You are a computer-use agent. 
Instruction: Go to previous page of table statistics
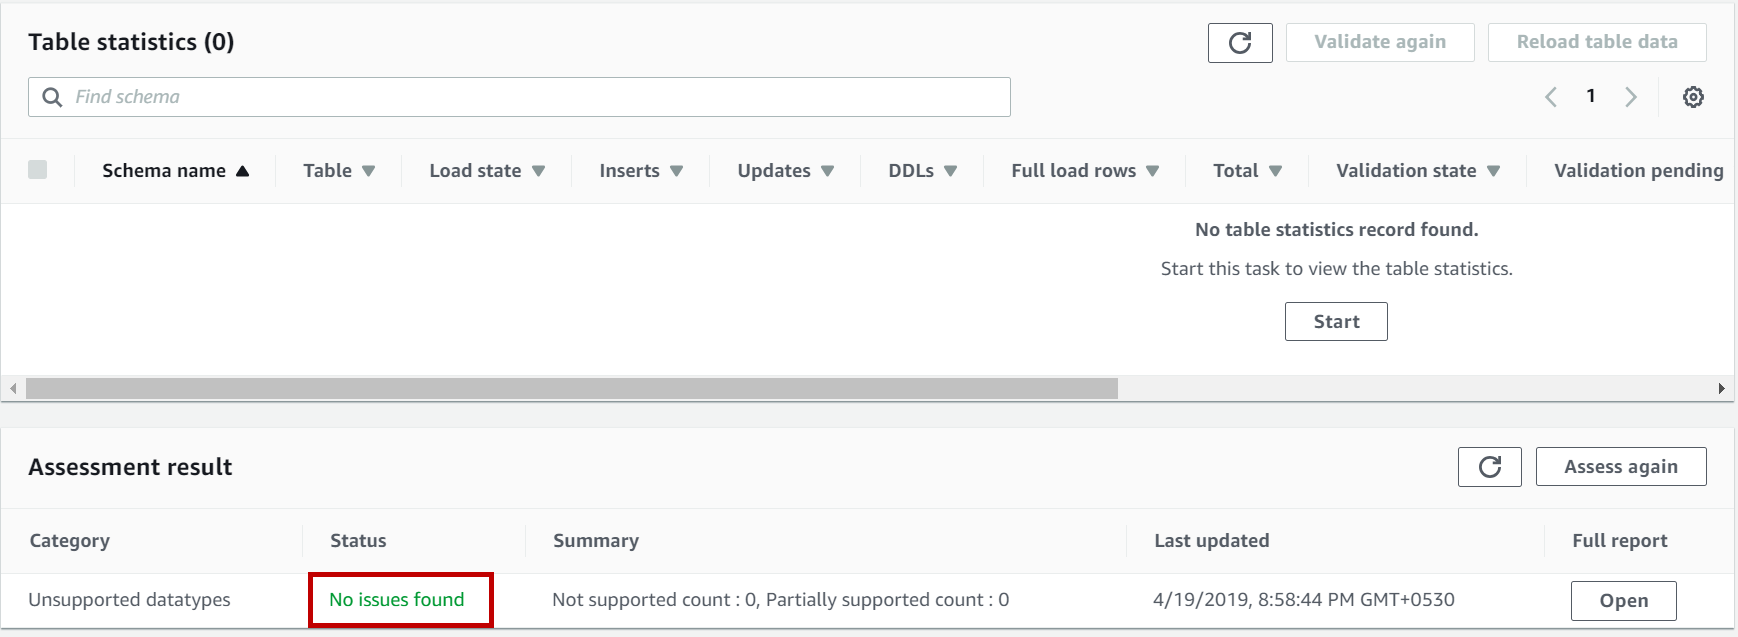pos(1551,97)
